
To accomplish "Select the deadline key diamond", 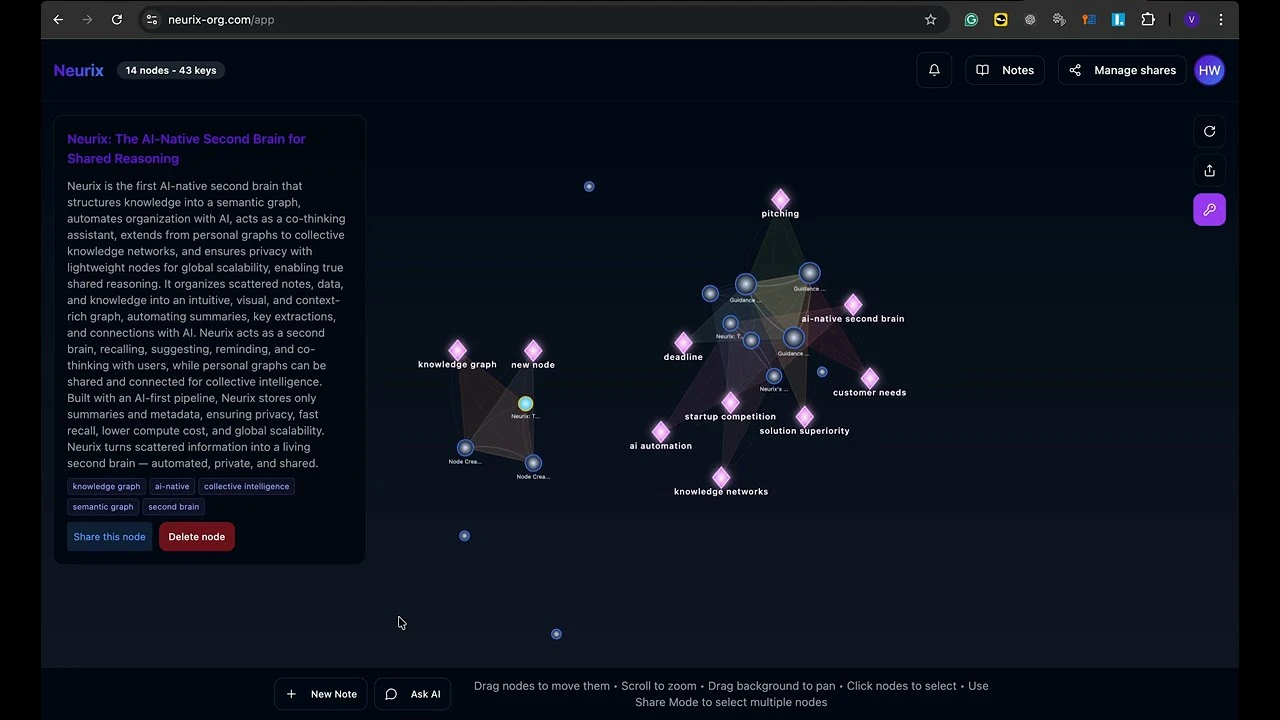I will (x=683, y=343).
